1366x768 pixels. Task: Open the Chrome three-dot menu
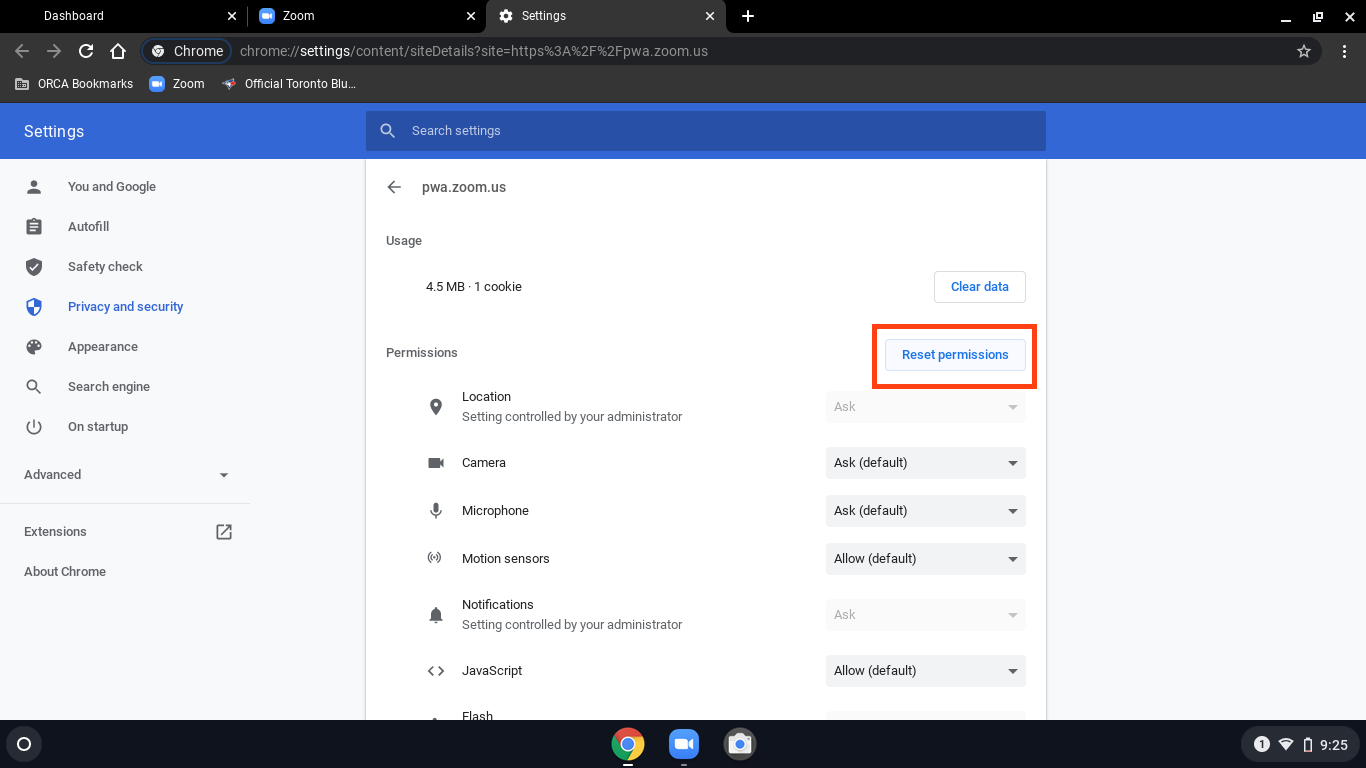pyautogui.click(x=1343, y=51)
